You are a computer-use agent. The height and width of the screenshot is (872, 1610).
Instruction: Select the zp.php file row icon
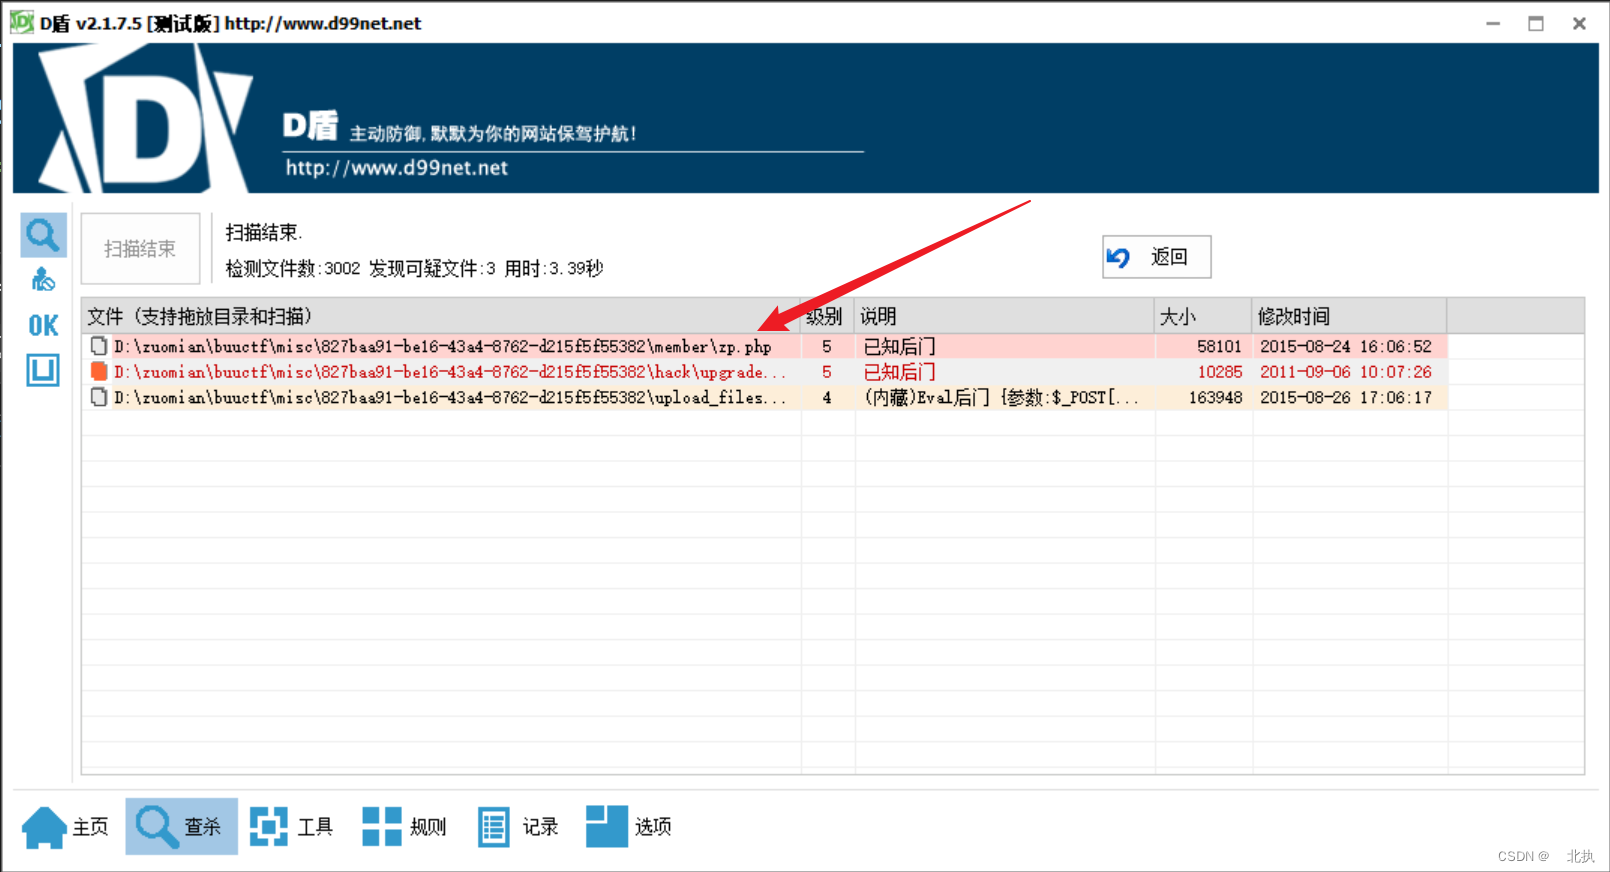[x=99, y=346]
